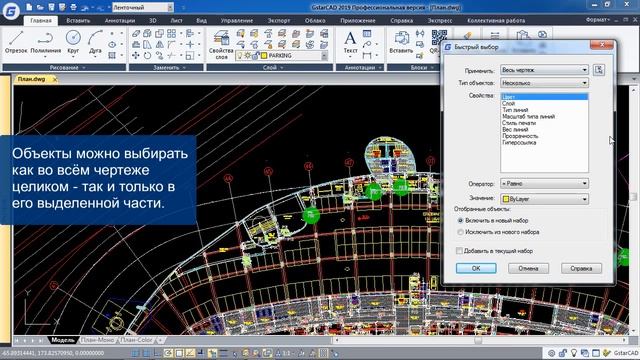This screenshot has height=360, width=640.
Task: Switch to the Аннотации ribbon tab
Action: pos(120,20)
